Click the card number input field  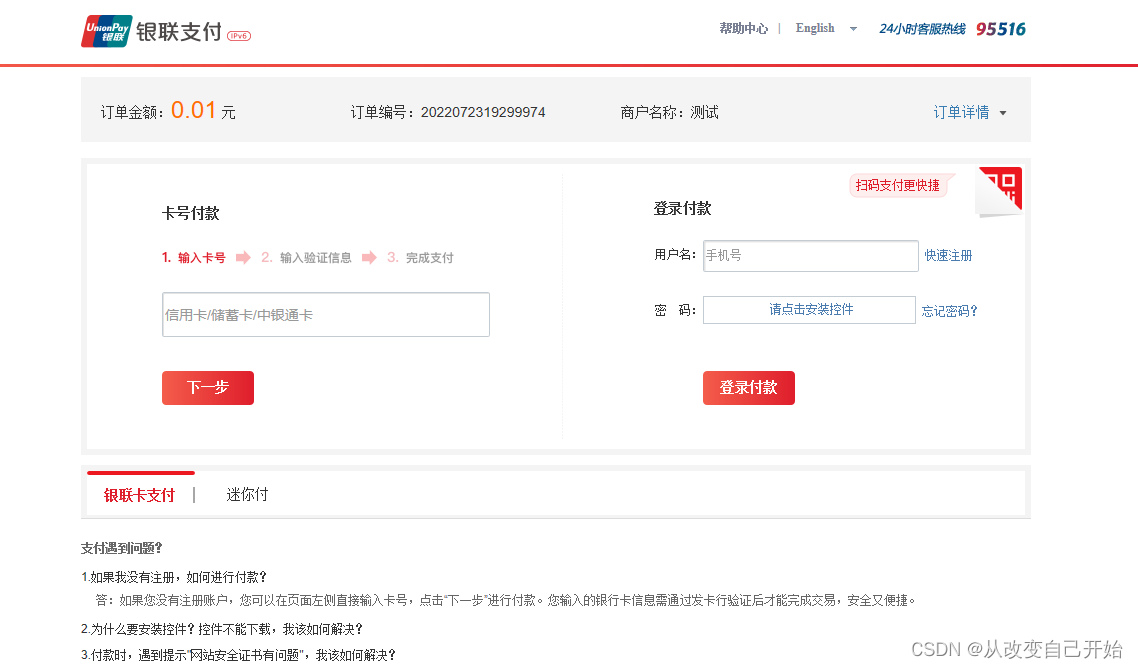click(325, 314)
